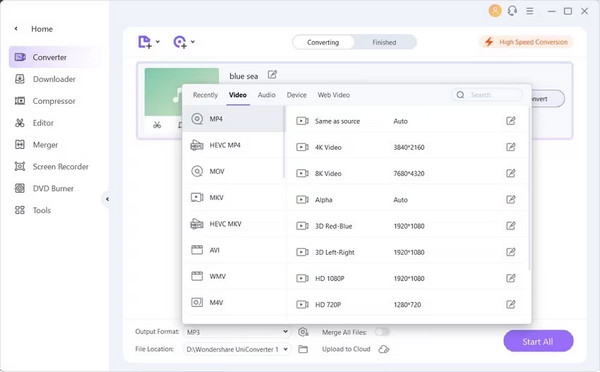This screenshot has width=600, height=372.
Task: Choose MOV format
Action: tap(233, 171)
